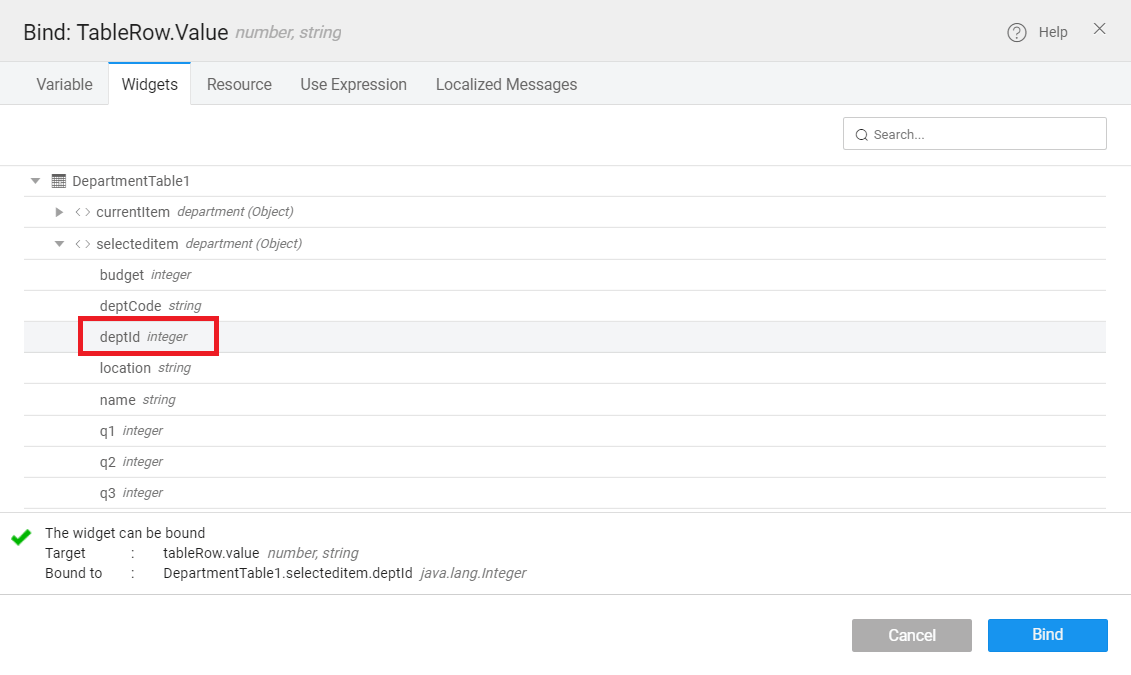Expand the currentItem node
Image resolution: width=1131 pixels, height=675 pixels.
tap(59, 212)
